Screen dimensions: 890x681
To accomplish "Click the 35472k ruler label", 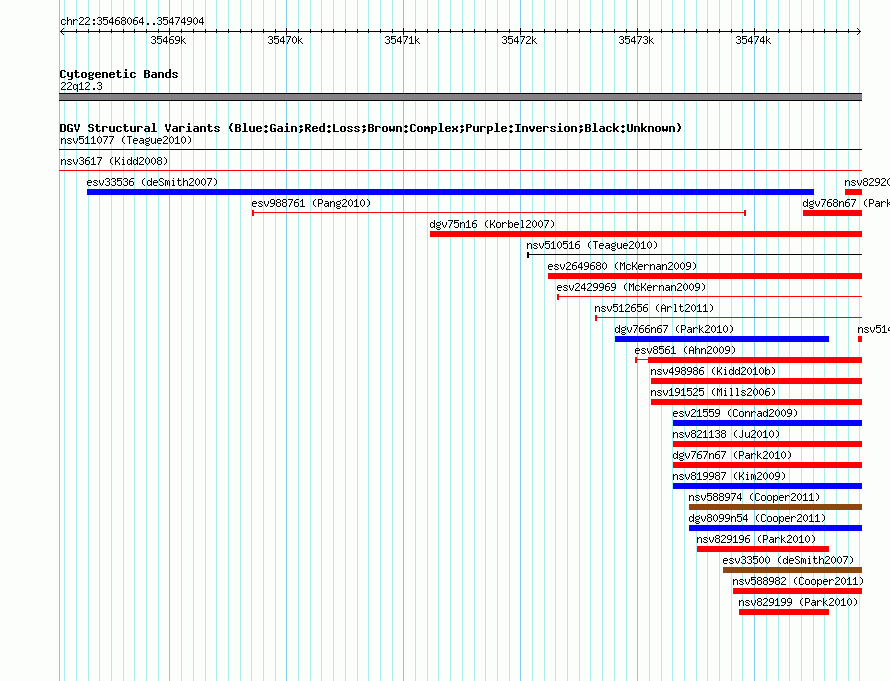I will (519, 40).
